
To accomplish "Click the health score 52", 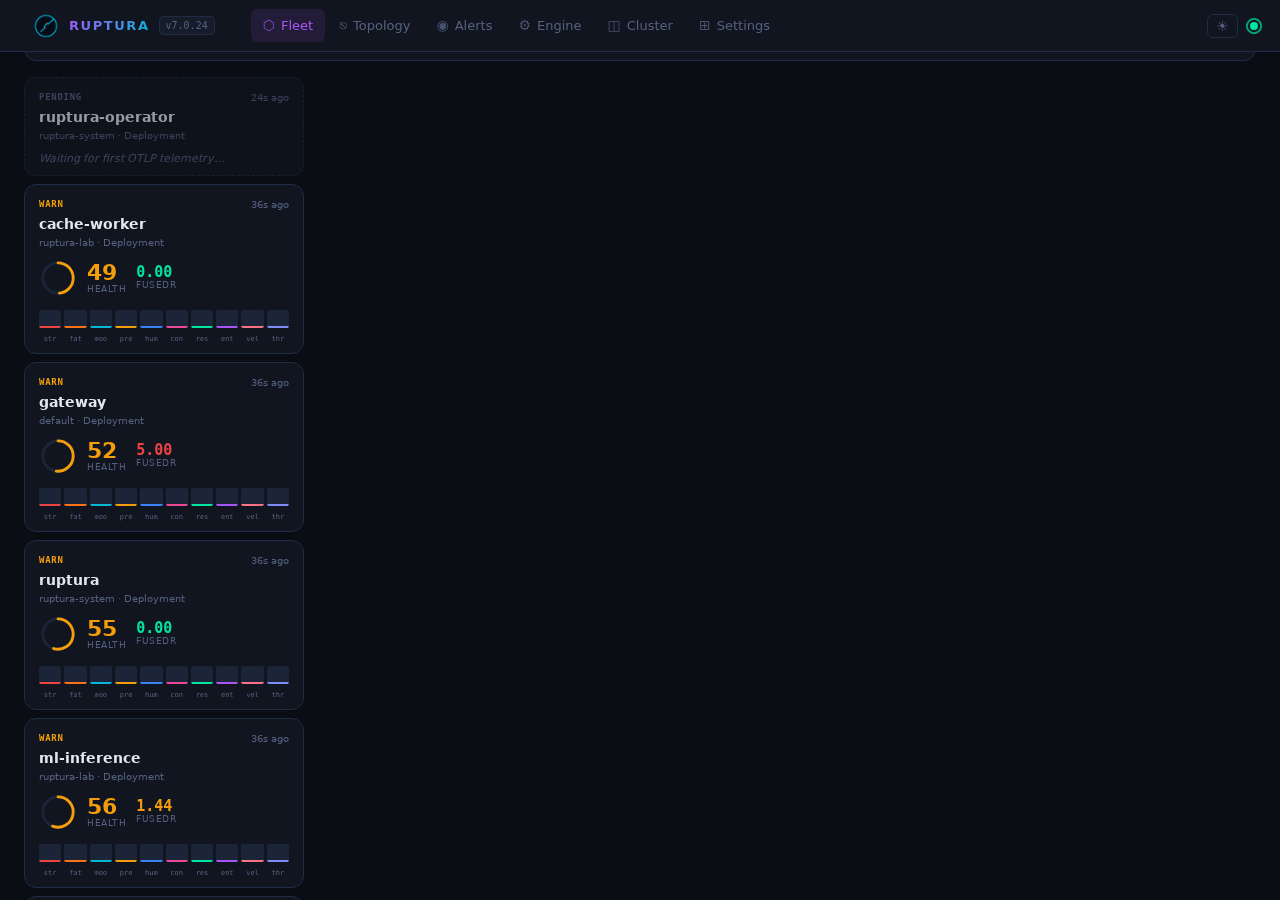I will 102,451.
